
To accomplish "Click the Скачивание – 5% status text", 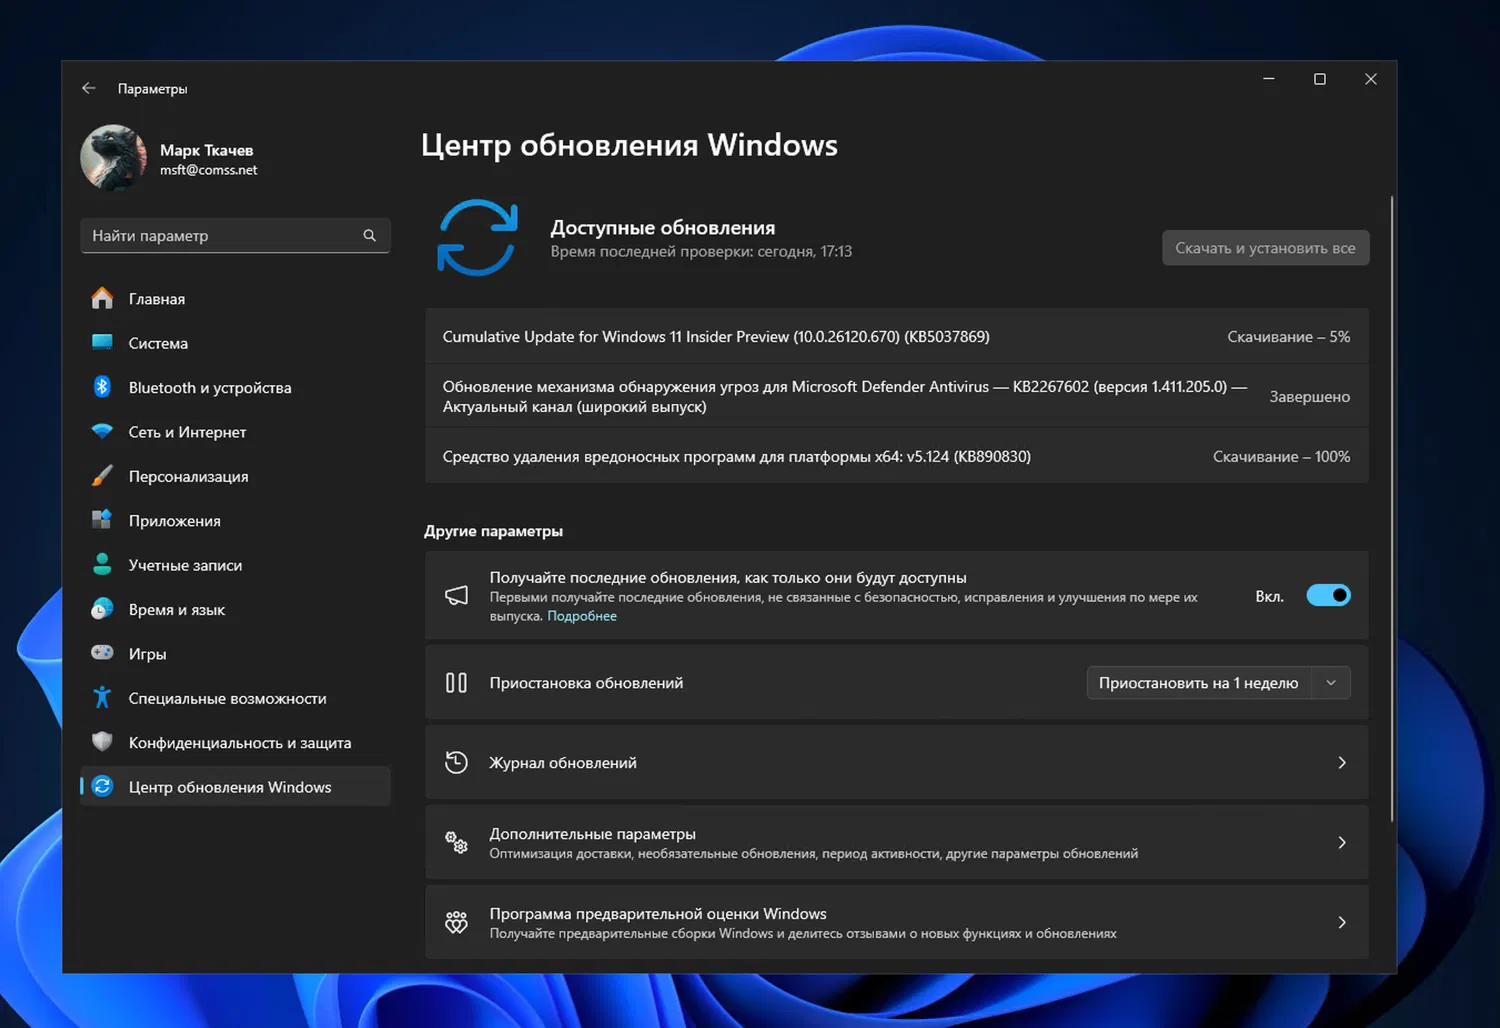I will [x=1289, y=337].
